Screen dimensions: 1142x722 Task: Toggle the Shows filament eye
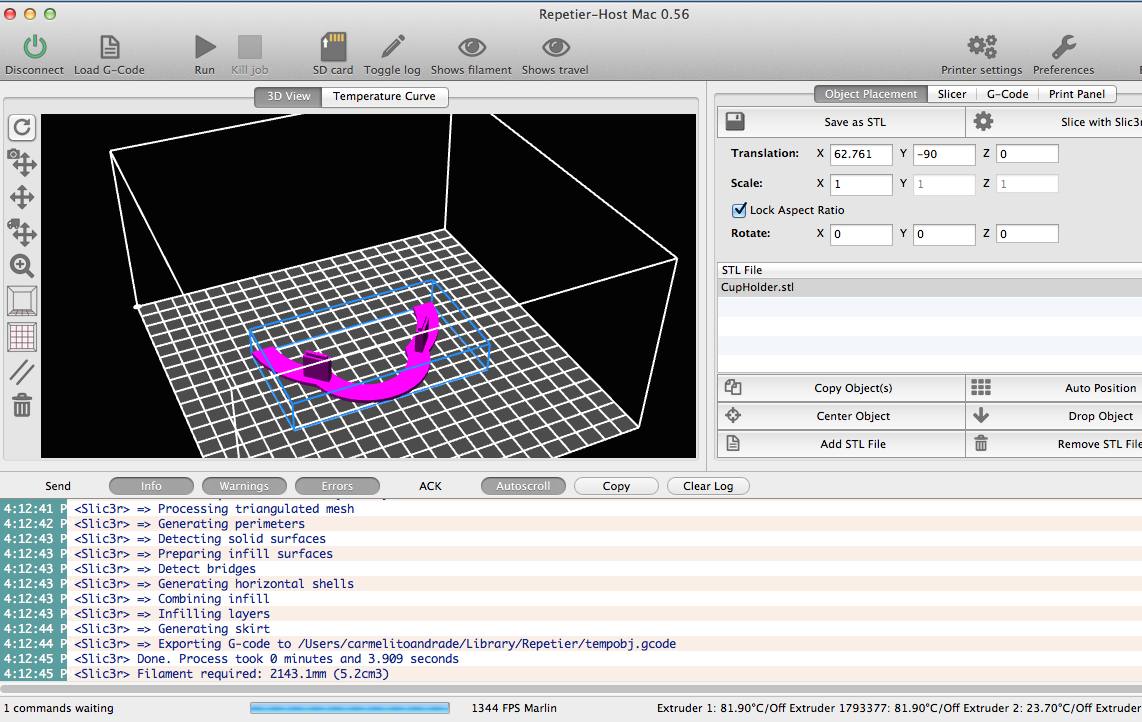(x=472, y=47)
